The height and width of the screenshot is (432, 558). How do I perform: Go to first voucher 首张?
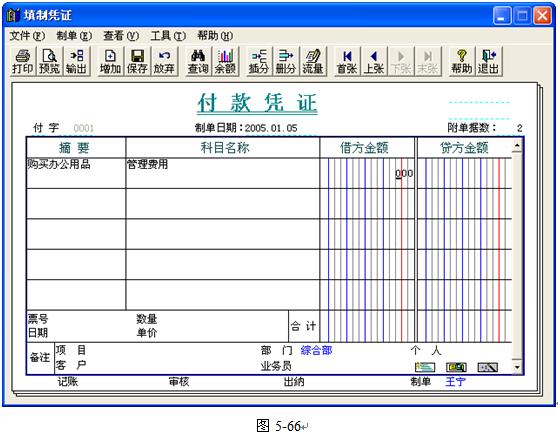[x=347, y=61]
